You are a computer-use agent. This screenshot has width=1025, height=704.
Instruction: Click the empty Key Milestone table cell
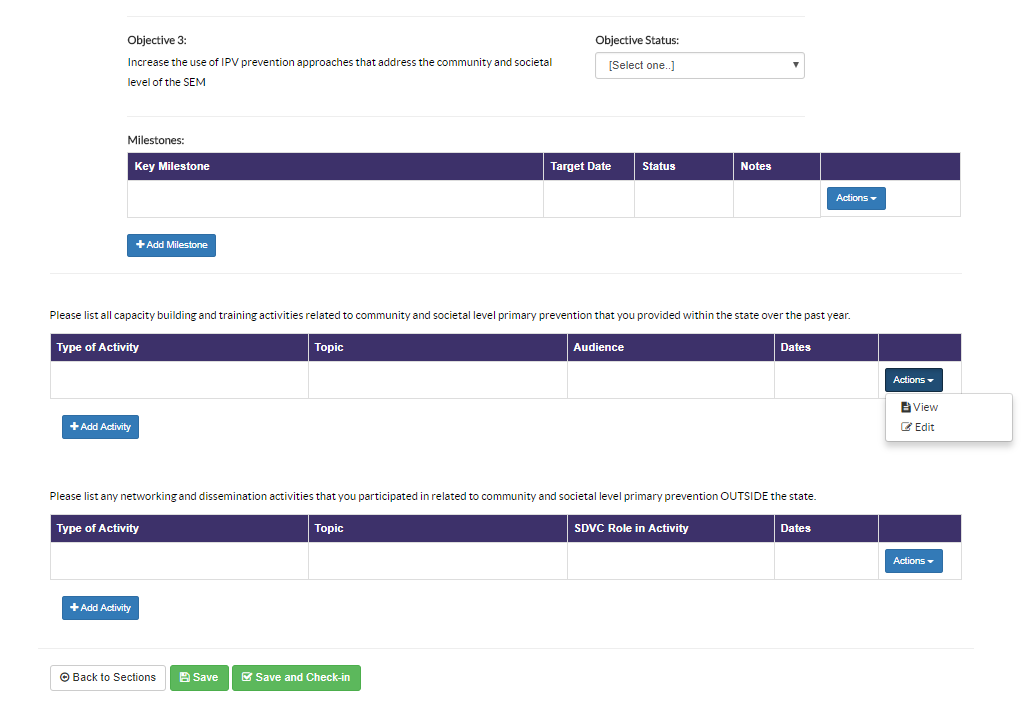[x=335, y=199]
